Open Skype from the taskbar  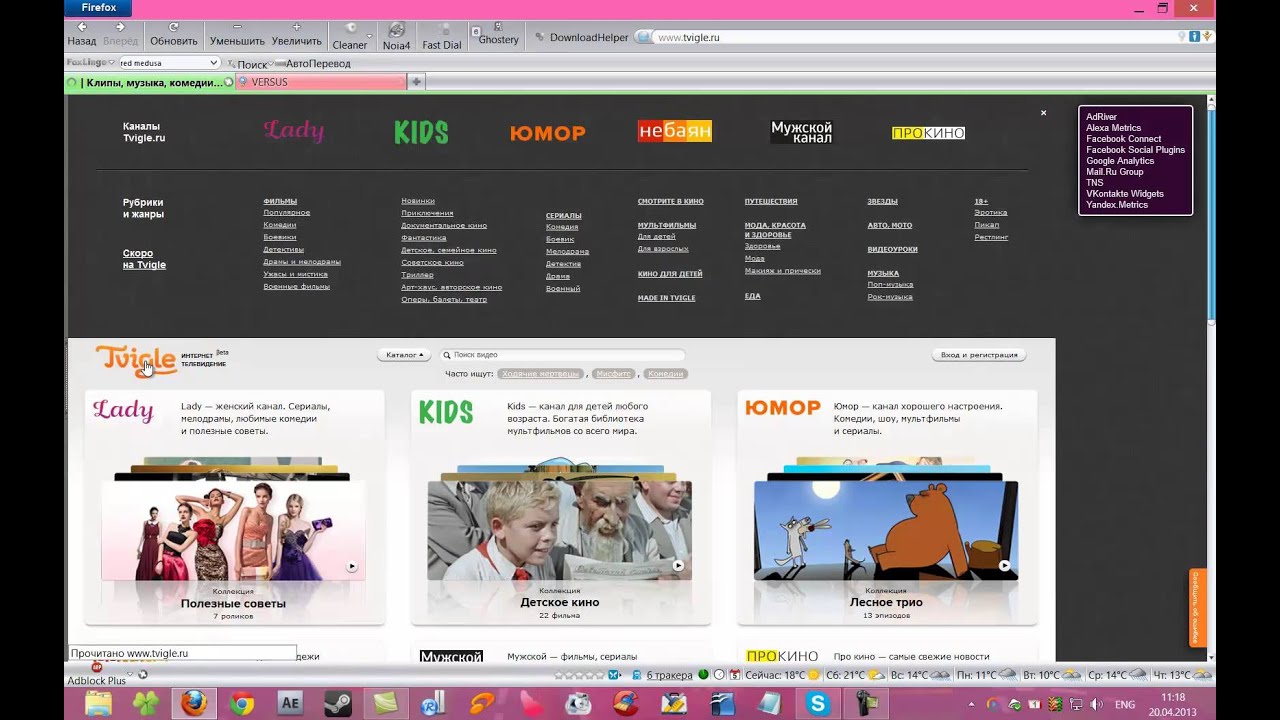pyautogui.click(x=818, y=704)
